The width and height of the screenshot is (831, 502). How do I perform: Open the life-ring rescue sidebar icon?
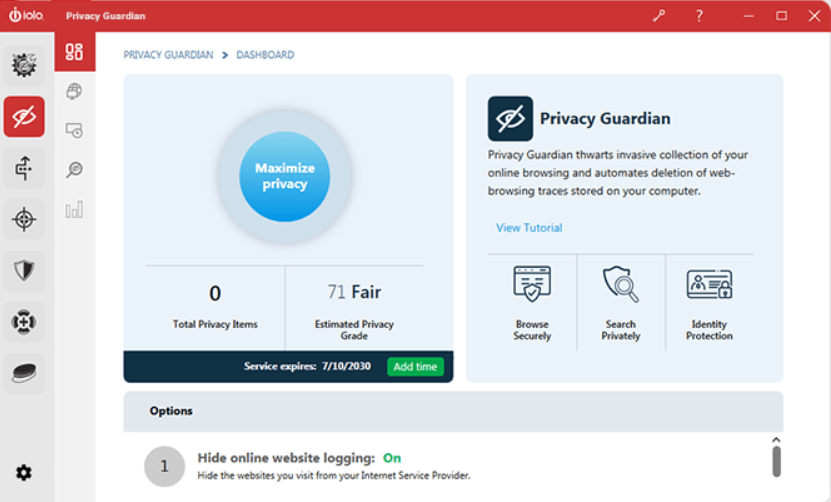click(x=24, y=322)
